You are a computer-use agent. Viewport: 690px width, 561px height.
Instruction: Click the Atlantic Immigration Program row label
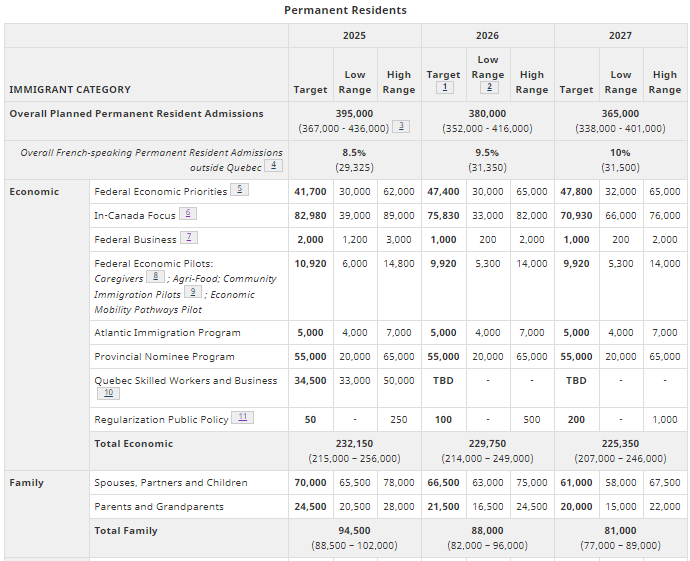pos(167,333)
